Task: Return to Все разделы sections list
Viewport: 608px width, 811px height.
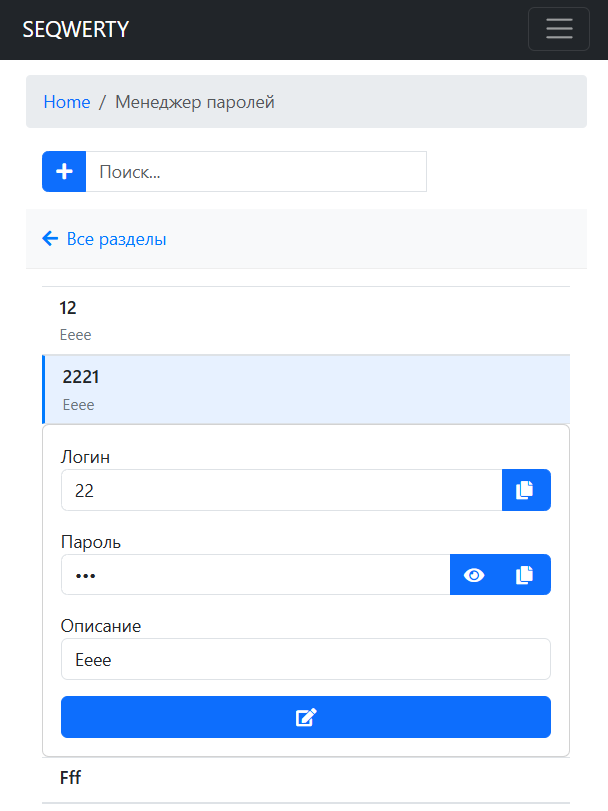Action: (116, 239)
